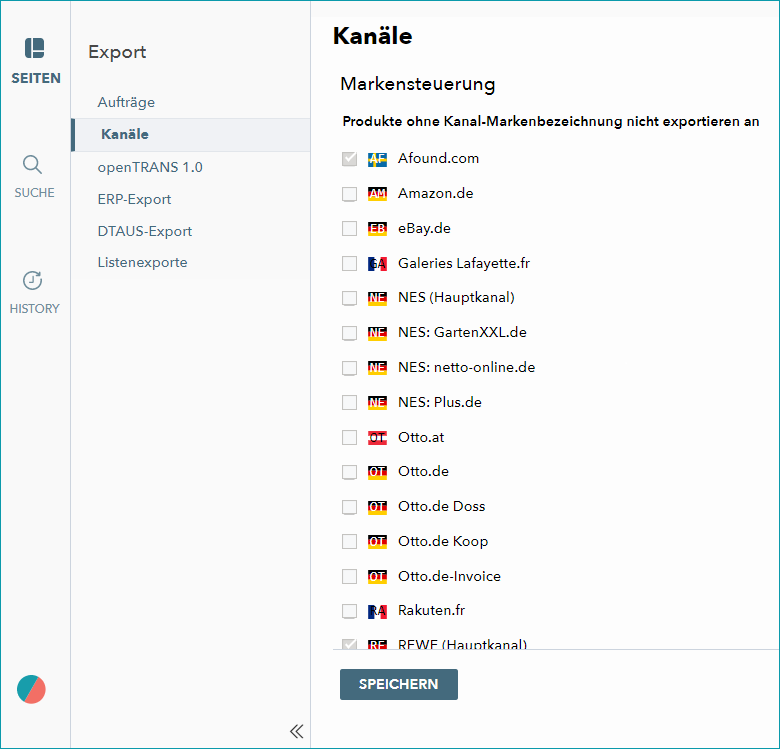Click the Galeries Lafayette GA flag icon

[377, 264]
